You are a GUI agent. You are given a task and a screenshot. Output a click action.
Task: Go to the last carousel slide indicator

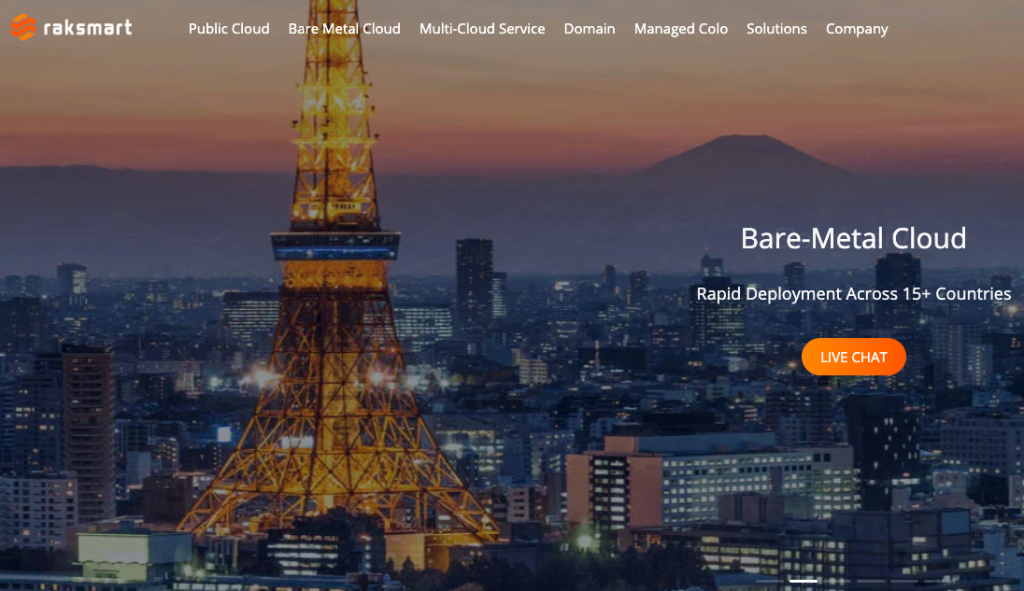point(935,580)
